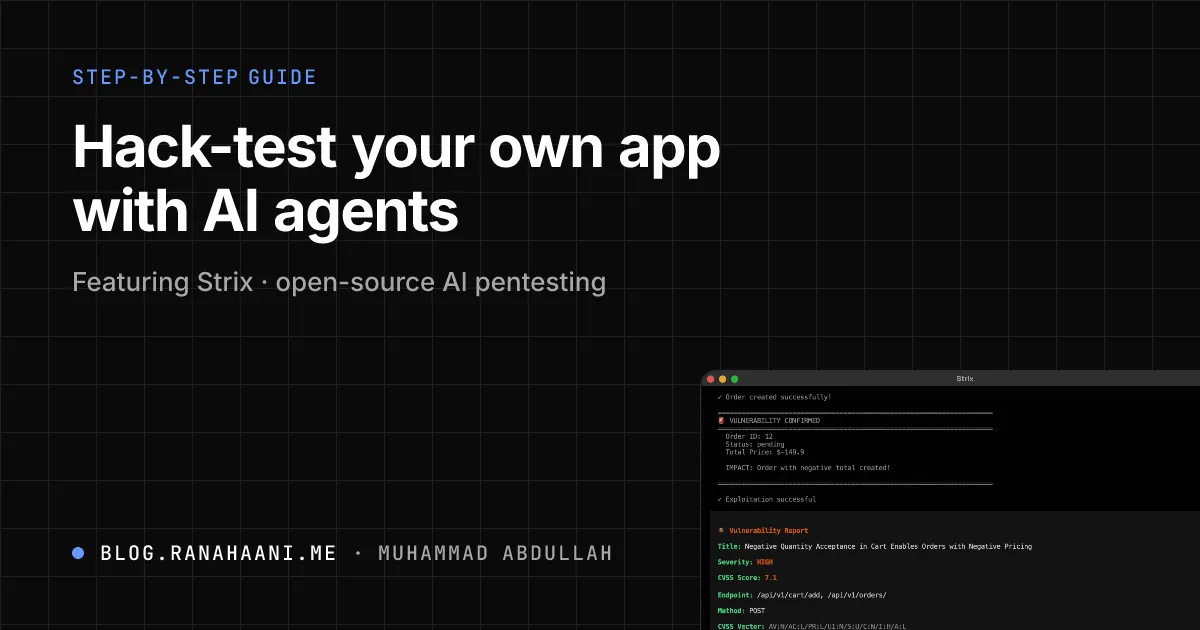The height and width of the screenshot is (630, 1200).
Task: Click the 'CVSS Score: 7.1' line
Action: point(747,578)
